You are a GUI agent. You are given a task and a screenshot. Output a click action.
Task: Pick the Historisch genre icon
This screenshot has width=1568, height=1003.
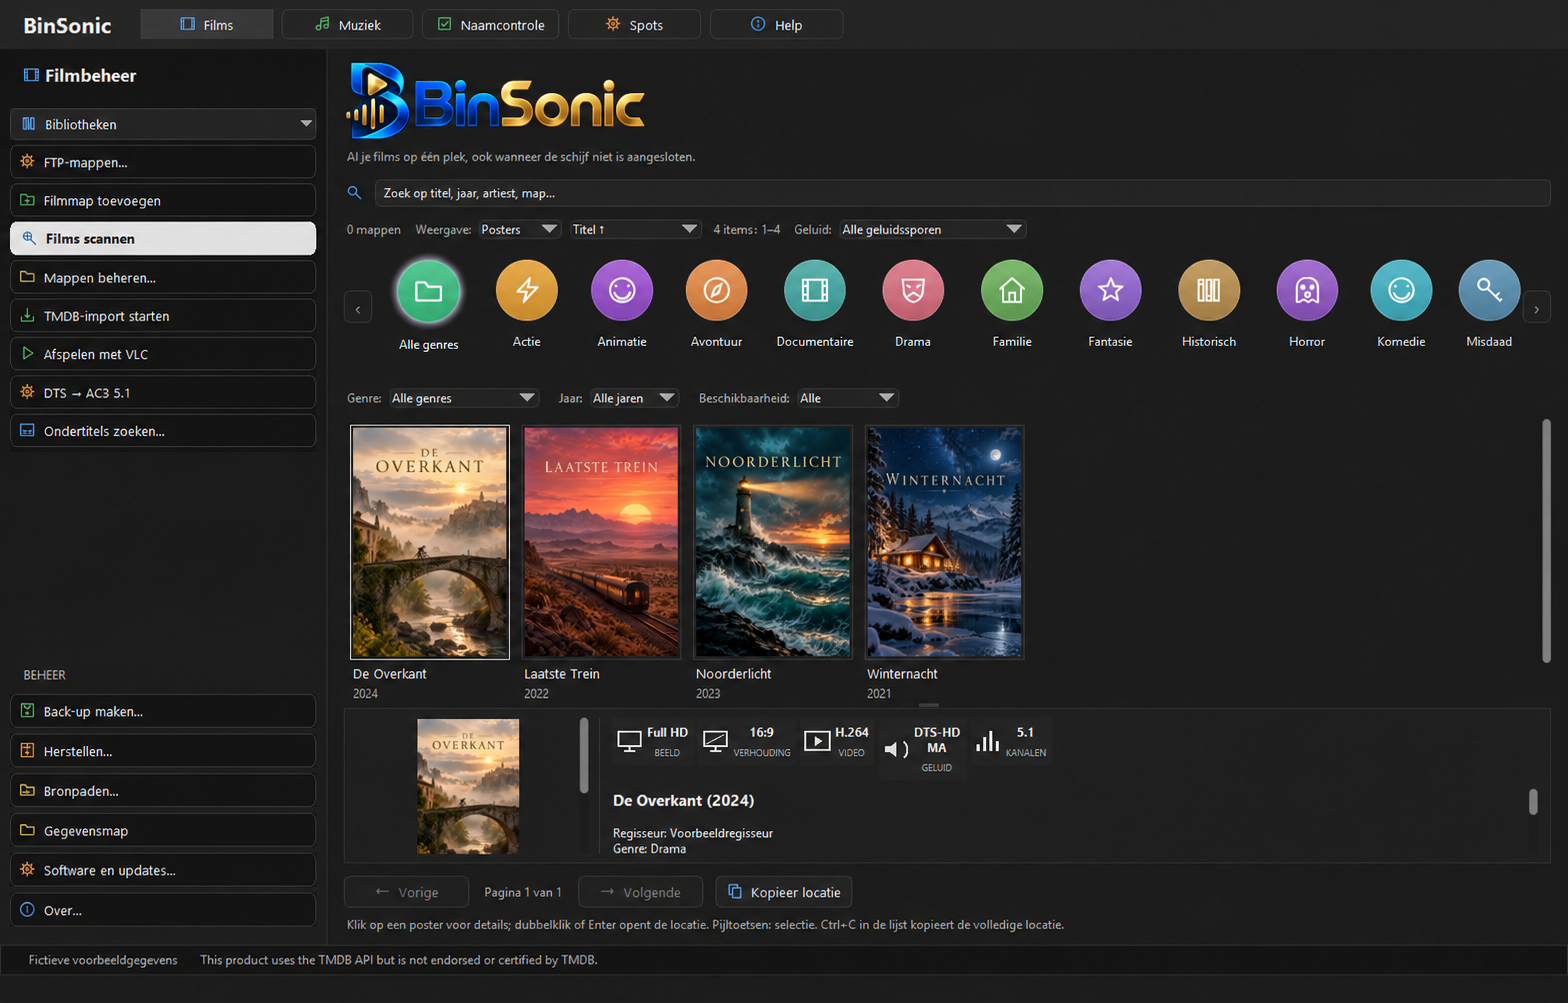[1209, 291]
